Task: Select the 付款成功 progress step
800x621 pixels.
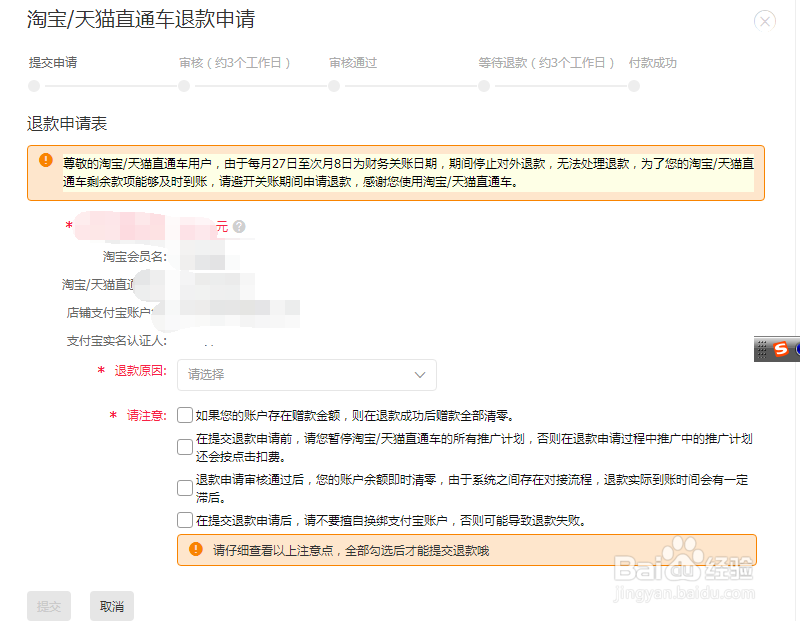Action: click(x=653, y=63)
